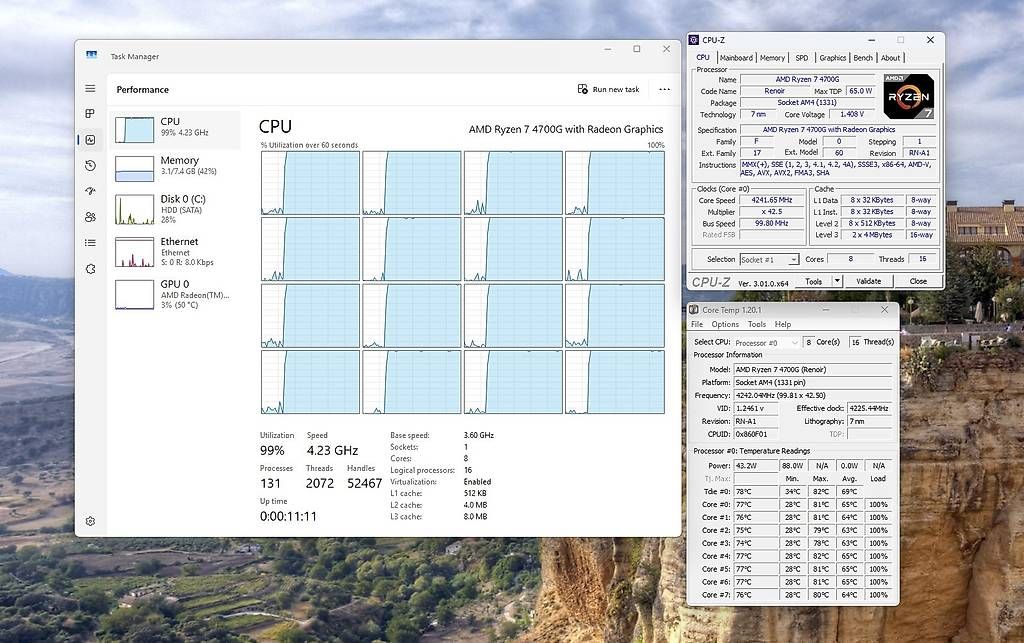Open Startup apps icon in sidebar
This screenshot has width=1024, height=643.
[x=90, y=191]
